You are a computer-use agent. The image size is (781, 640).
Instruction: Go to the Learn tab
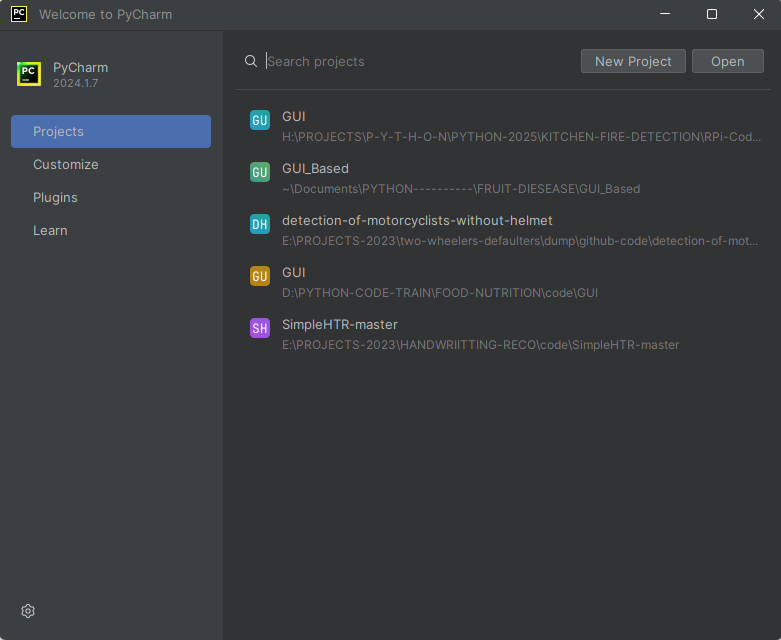[x=111, y=230]
